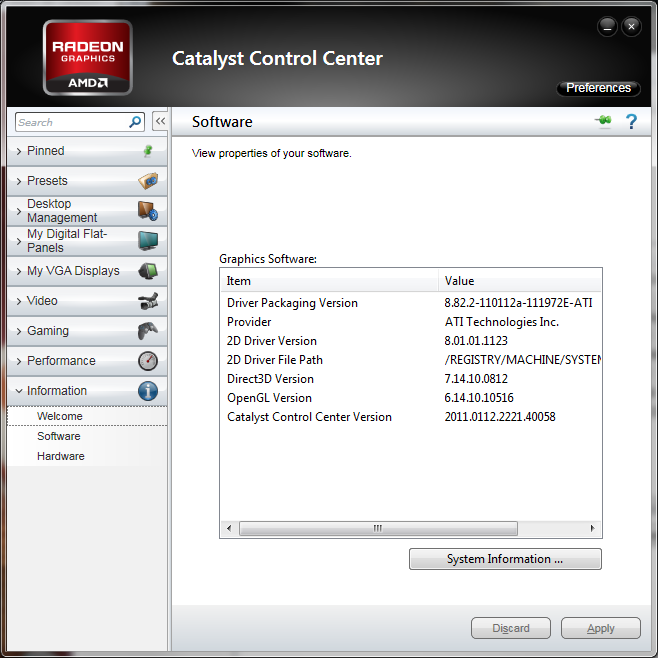This screenshot has width=658, height=658.
Task: Expand the My VGA Displays chevron
Action: 19,272
